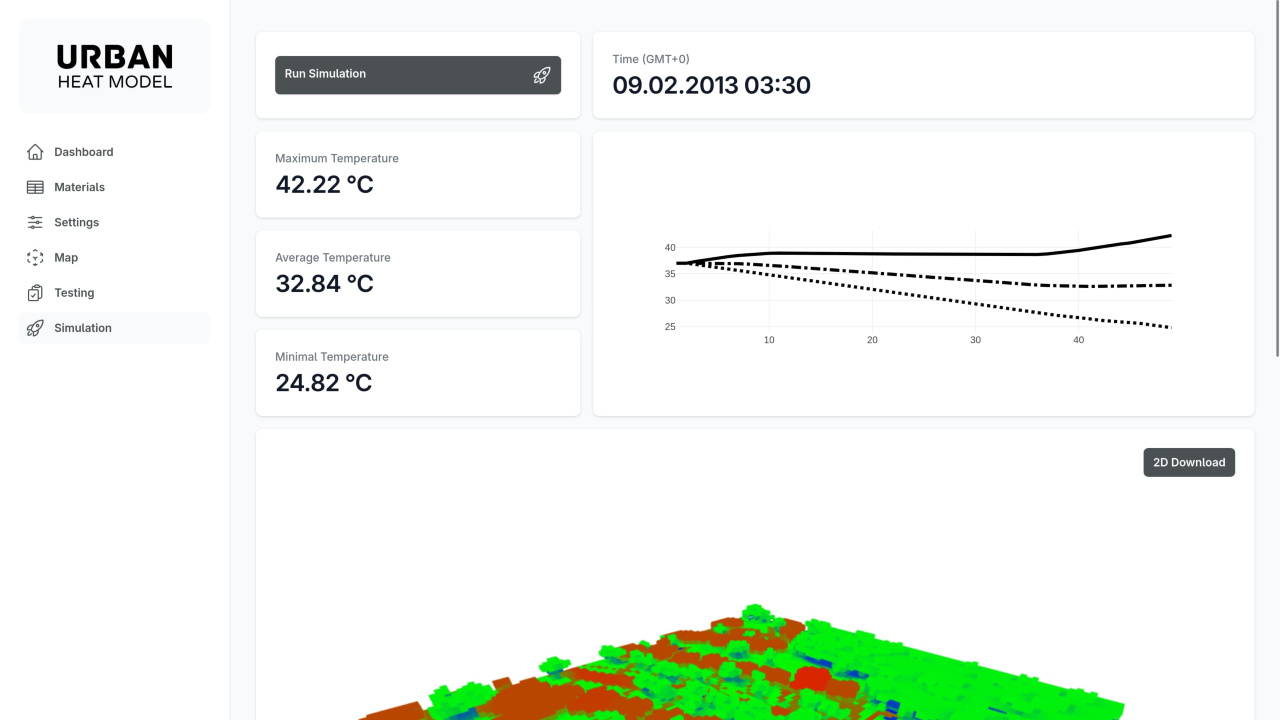Click the table icon beside Materials
1280x720 pixels.
[x=35, y=187]
